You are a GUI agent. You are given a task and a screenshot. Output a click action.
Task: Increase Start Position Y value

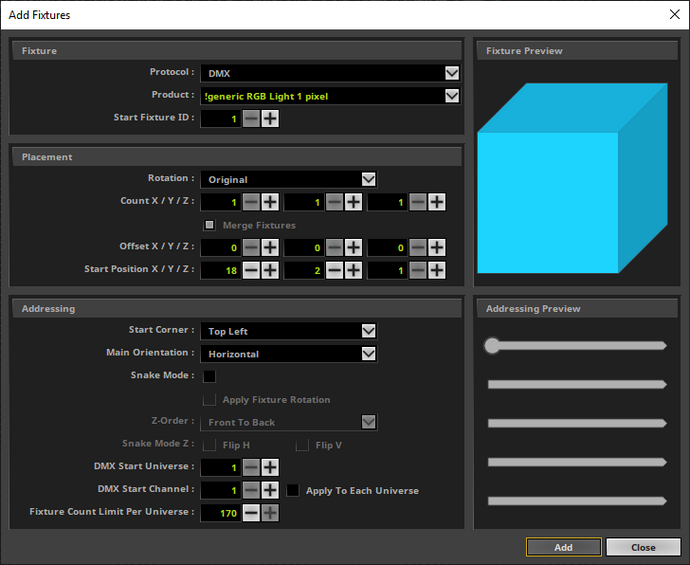[353, 270]
